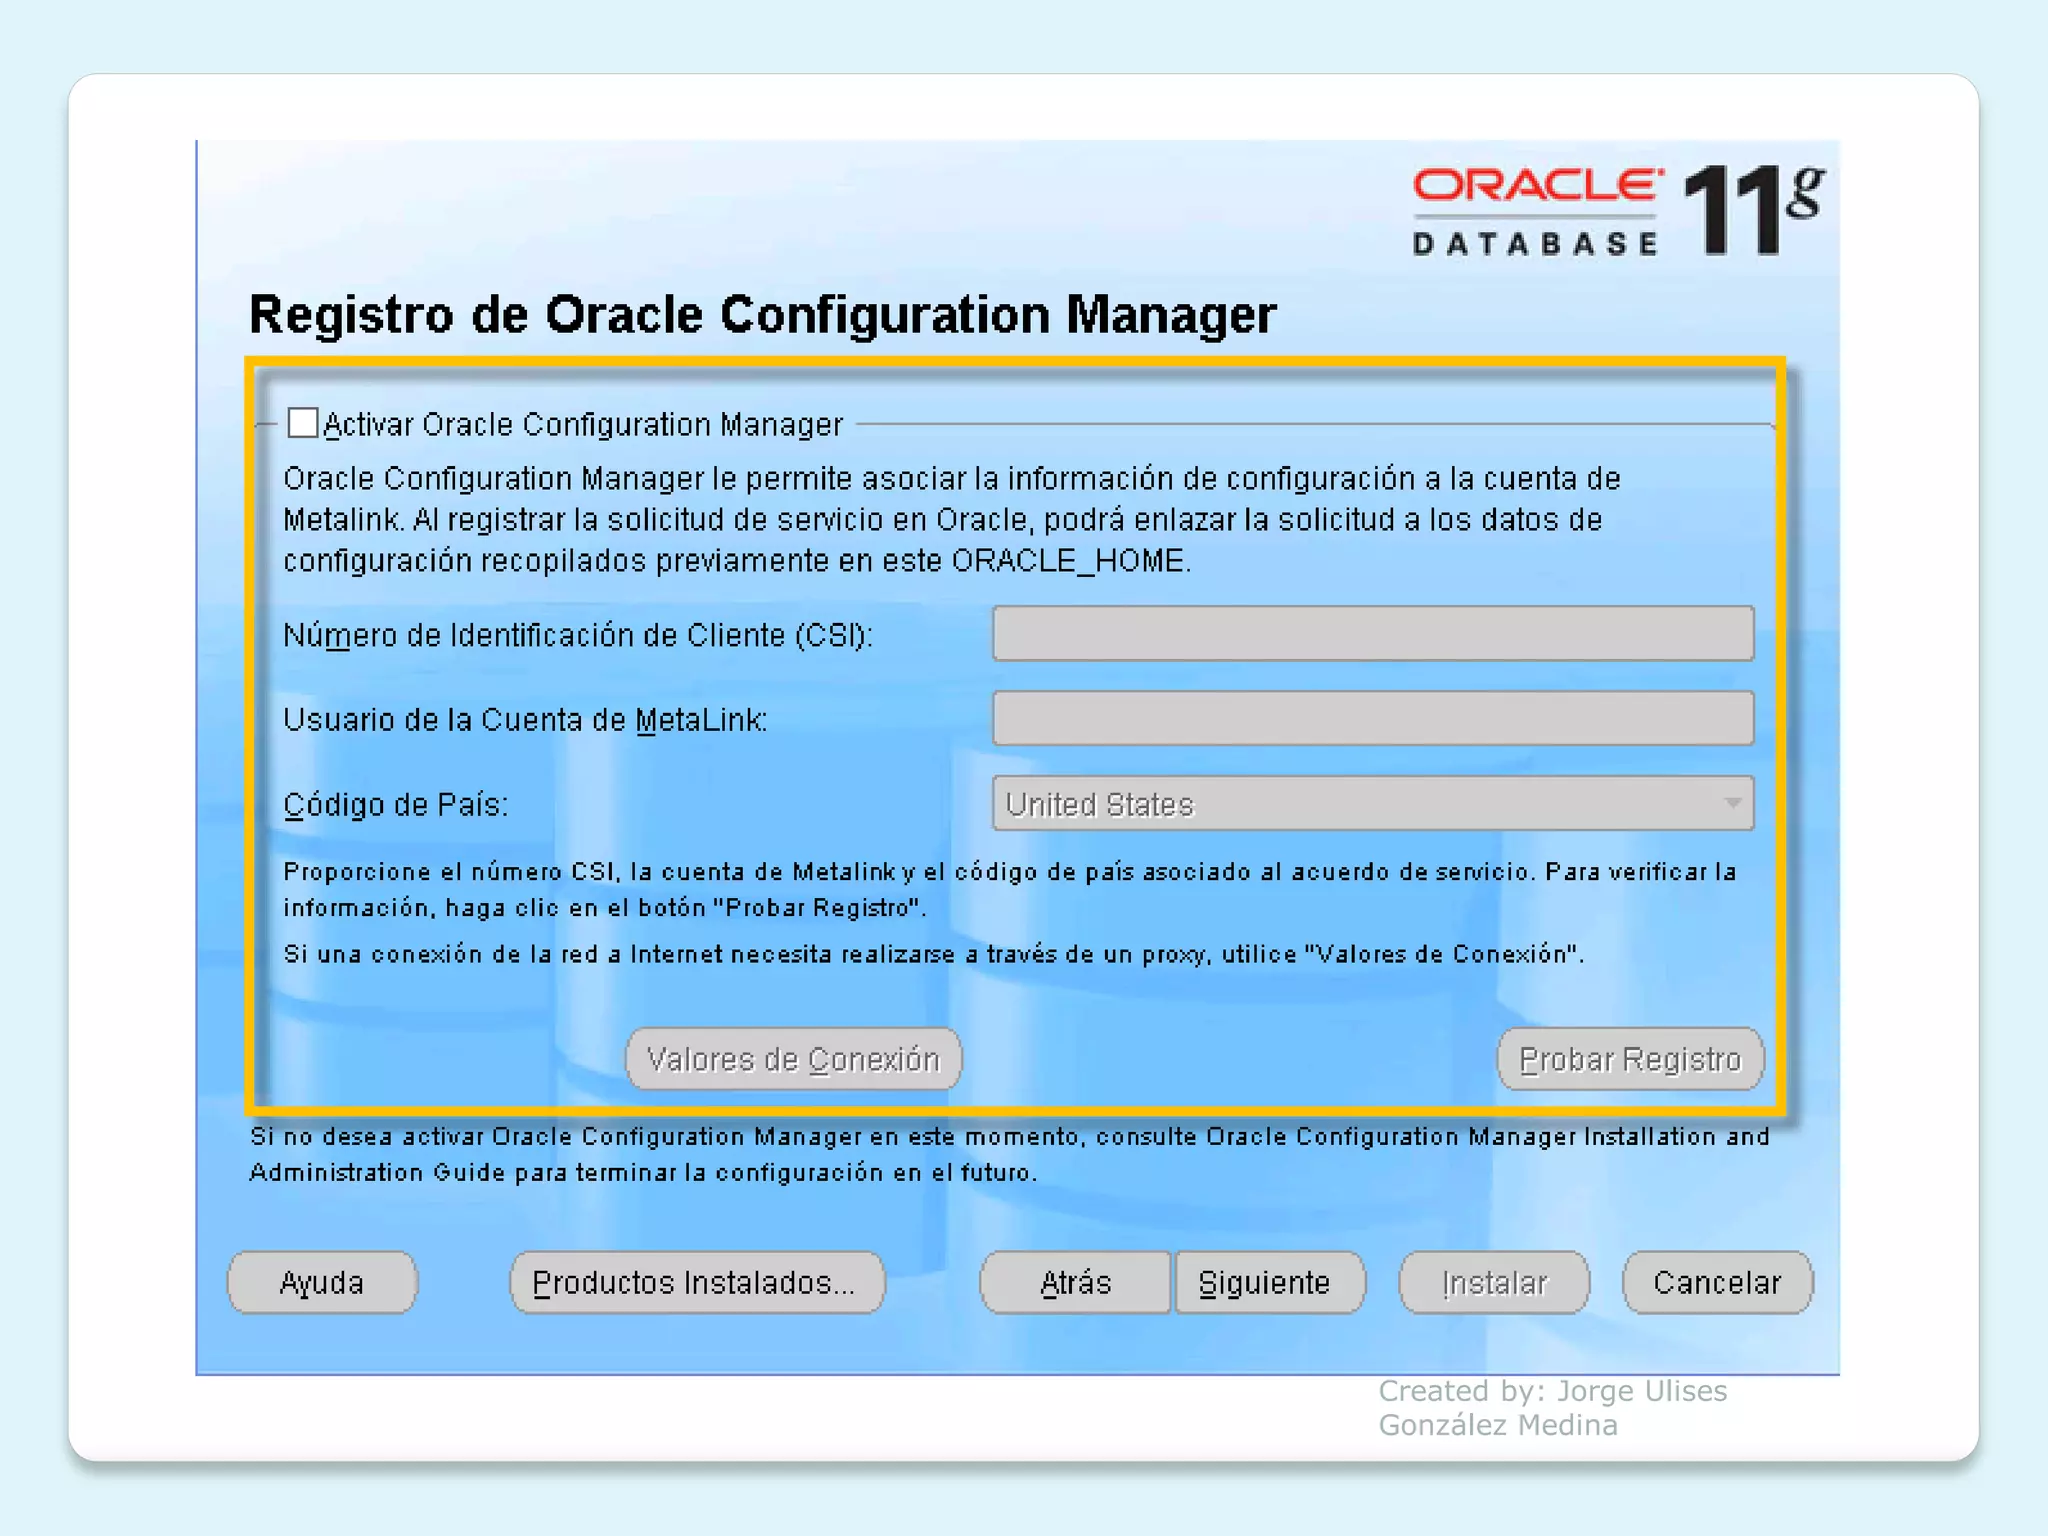Viewport: 2048px width, 1536px height.
Task: Focus the CSI customer number input field
Action: tap(1372, 634)
